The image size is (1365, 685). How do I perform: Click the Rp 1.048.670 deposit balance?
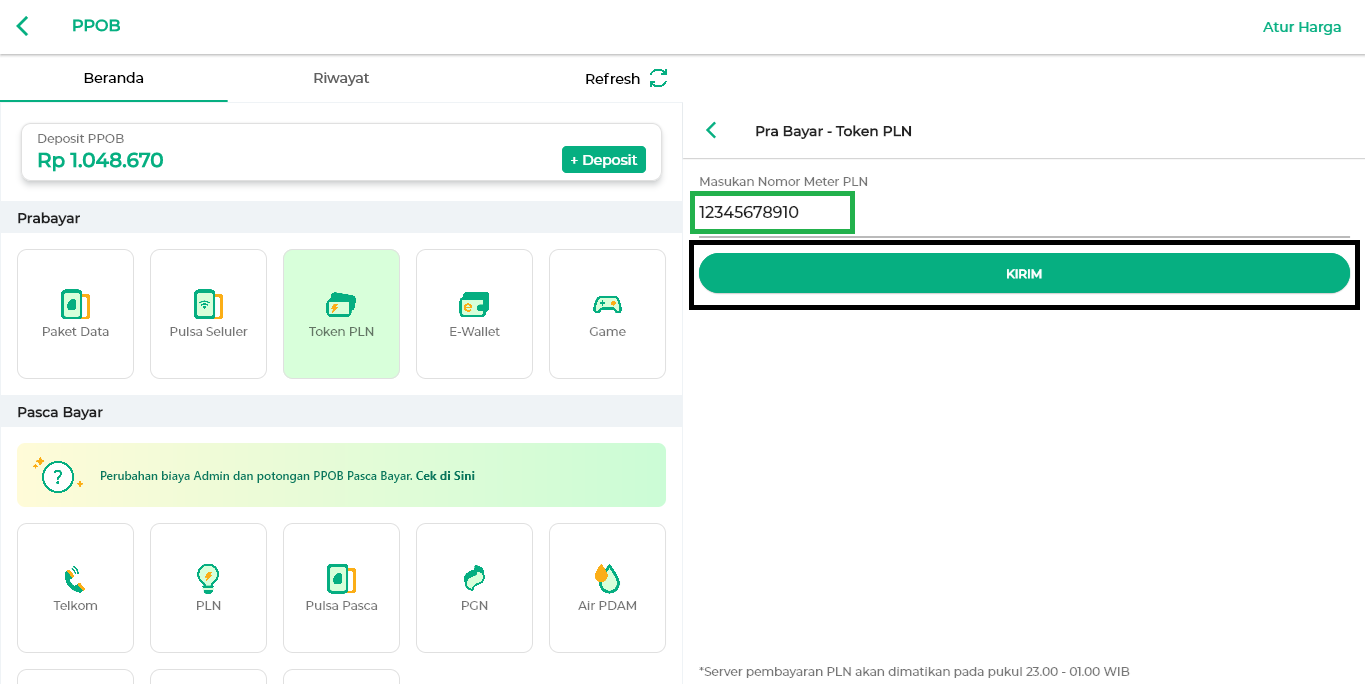point(100,160)
